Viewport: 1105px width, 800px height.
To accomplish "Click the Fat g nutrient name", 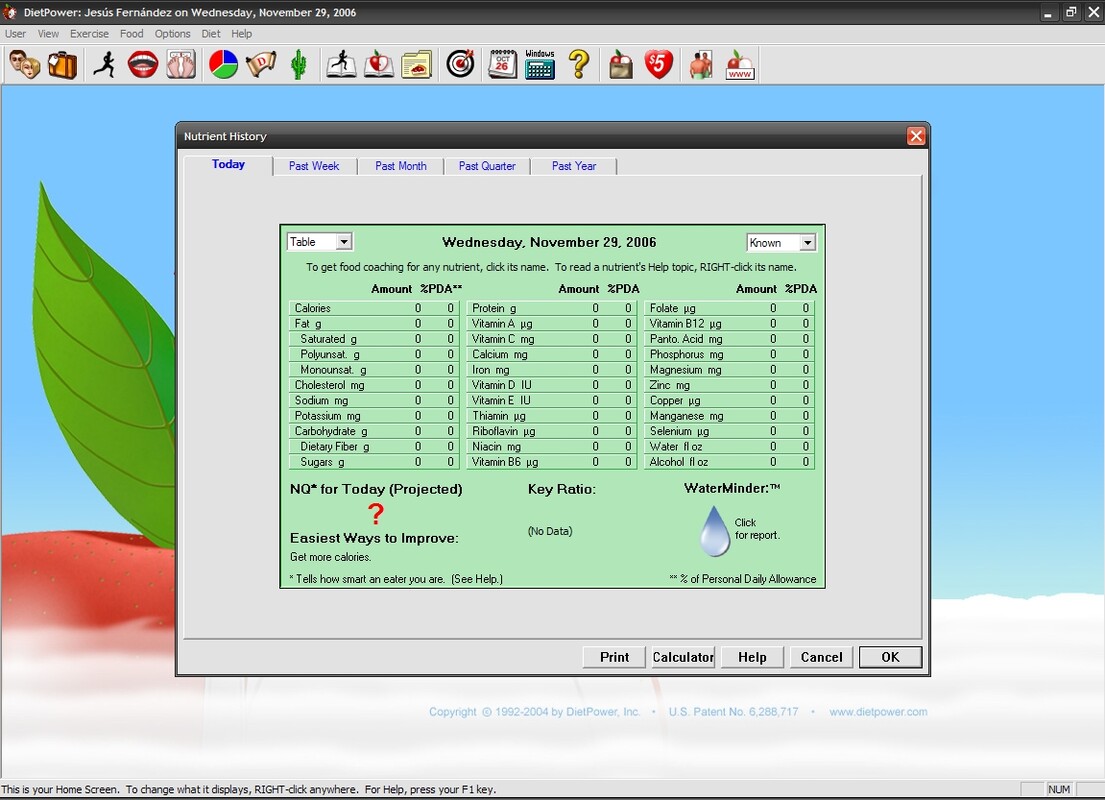I will click(308, 324).
